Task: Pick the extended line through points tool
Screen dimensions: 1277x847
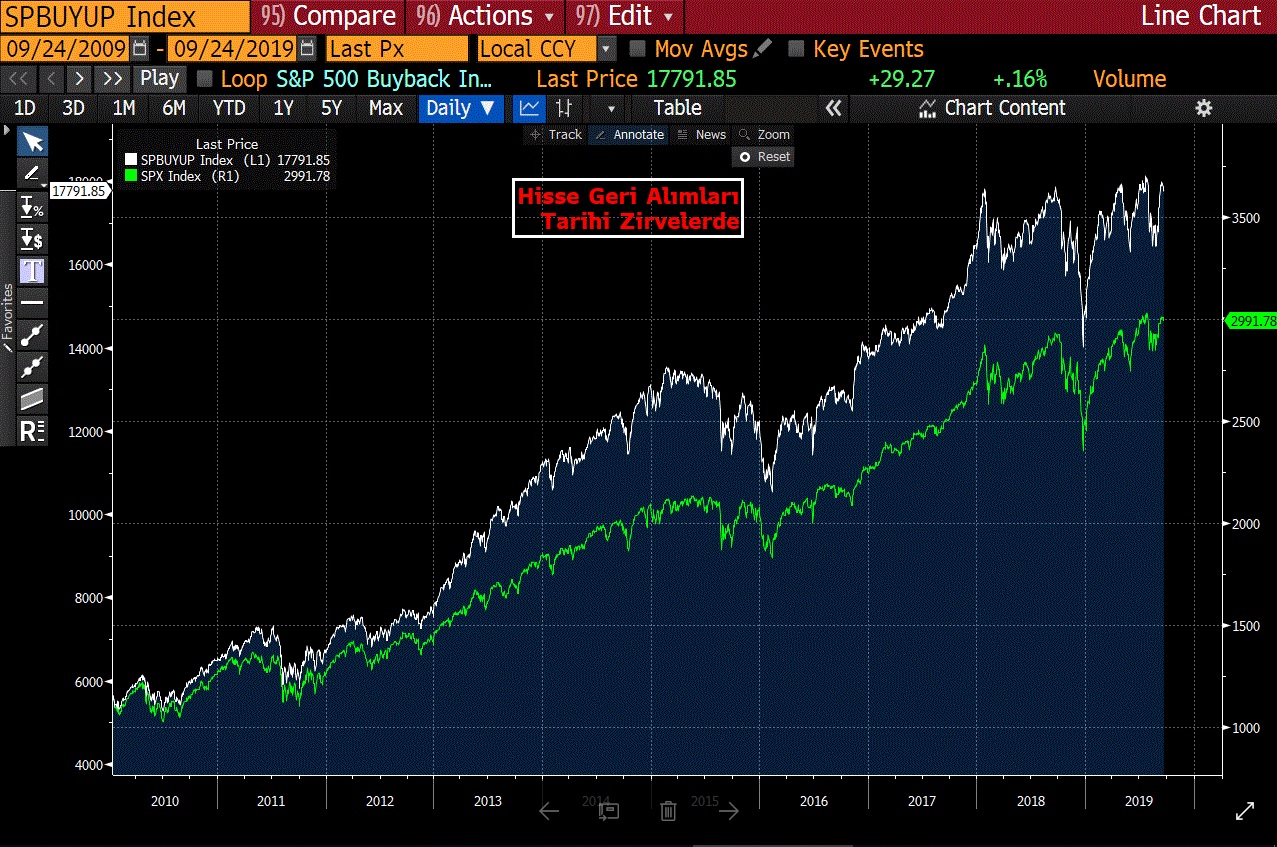Action: tap(33, 366)
